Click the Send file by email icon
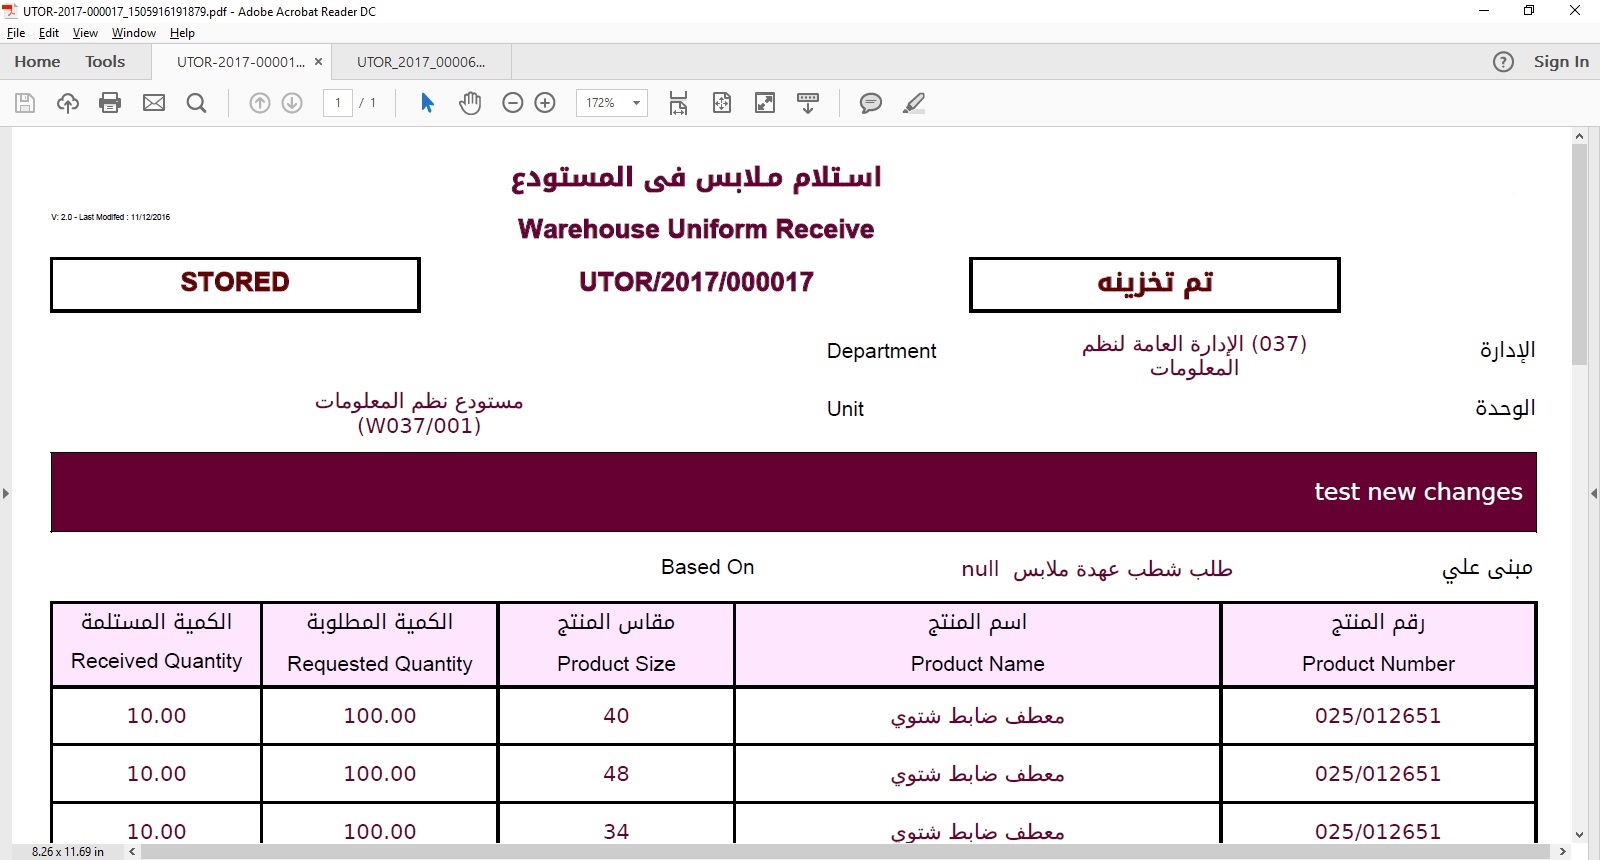The height and width of the screenshot is (860, 1600). tap(154, 103)
